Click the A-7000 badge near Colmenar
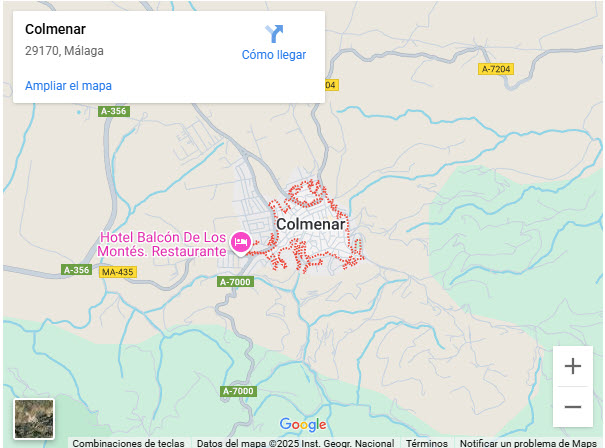The width and height of the screenshot is (605, 448). coord(235,282)
